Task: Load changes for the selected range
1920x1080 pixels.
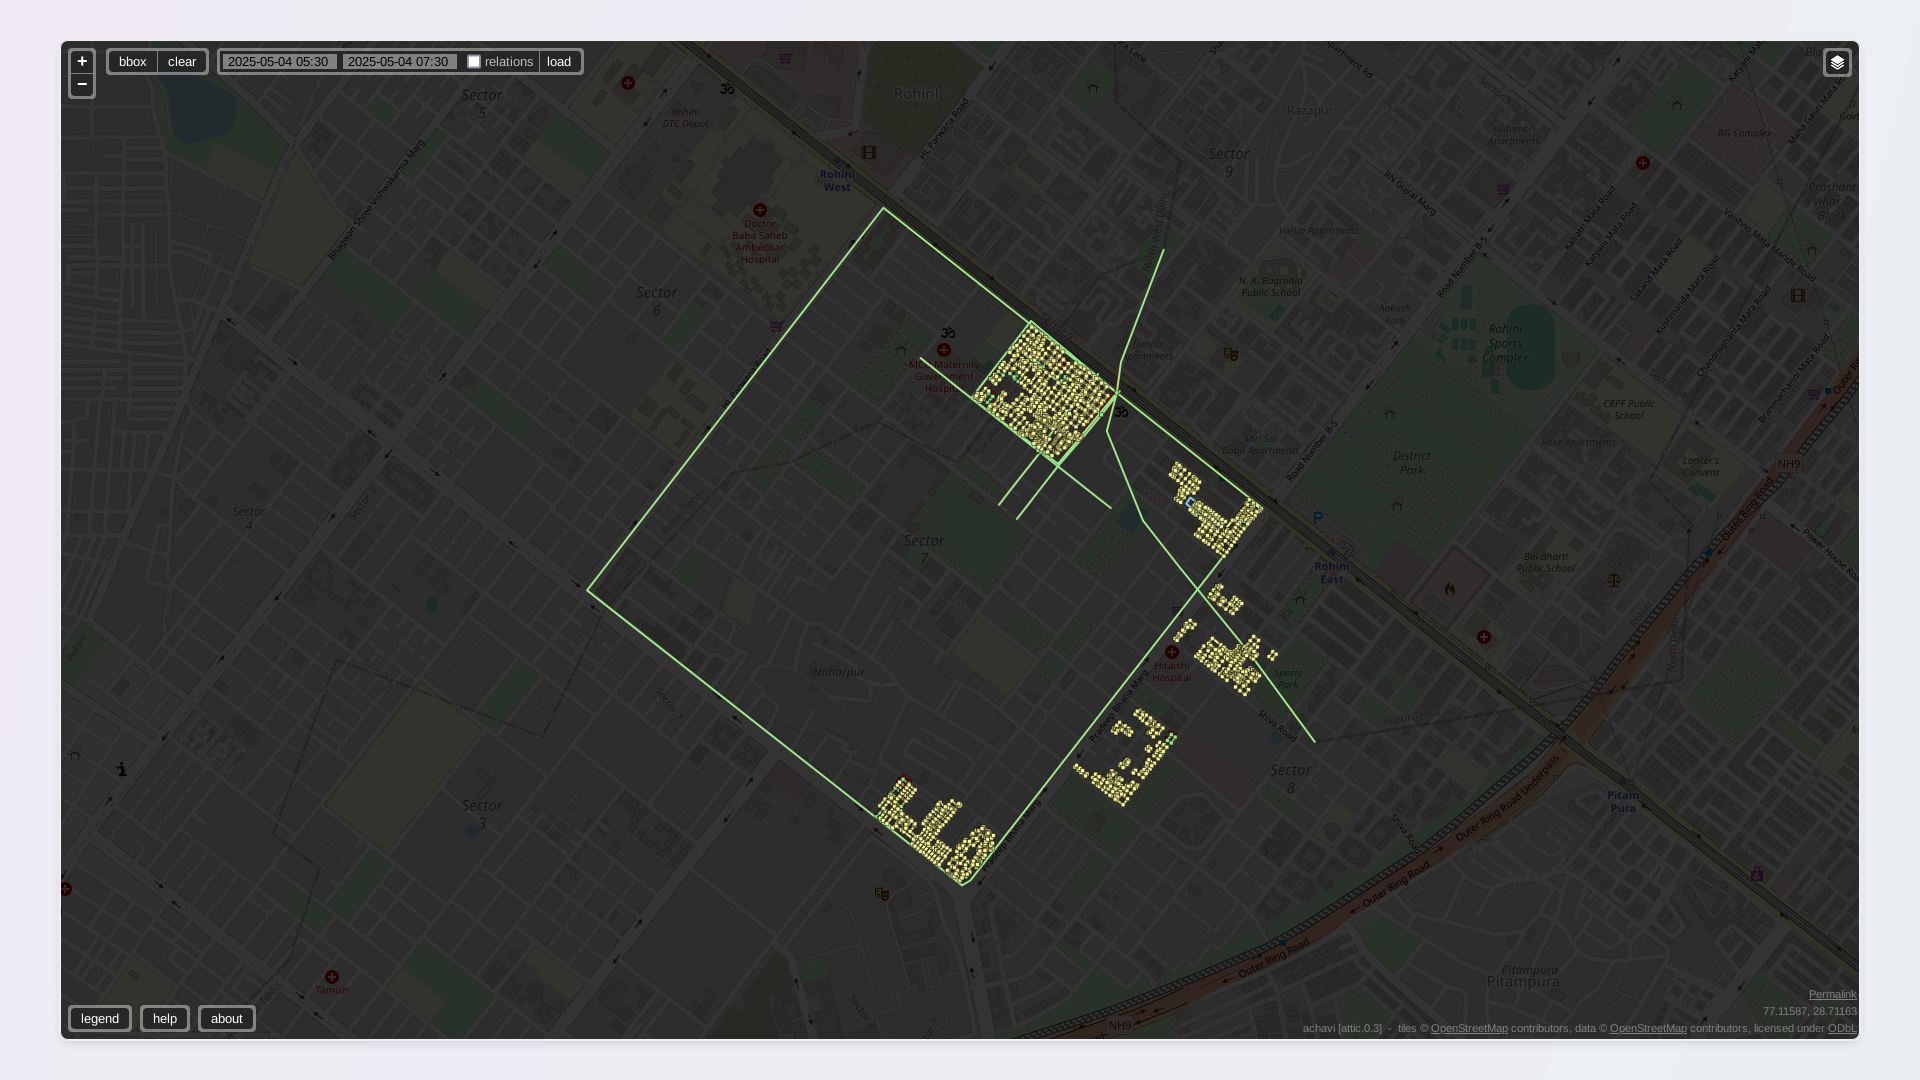Action: pyautogui.click(x=559, y=62)
